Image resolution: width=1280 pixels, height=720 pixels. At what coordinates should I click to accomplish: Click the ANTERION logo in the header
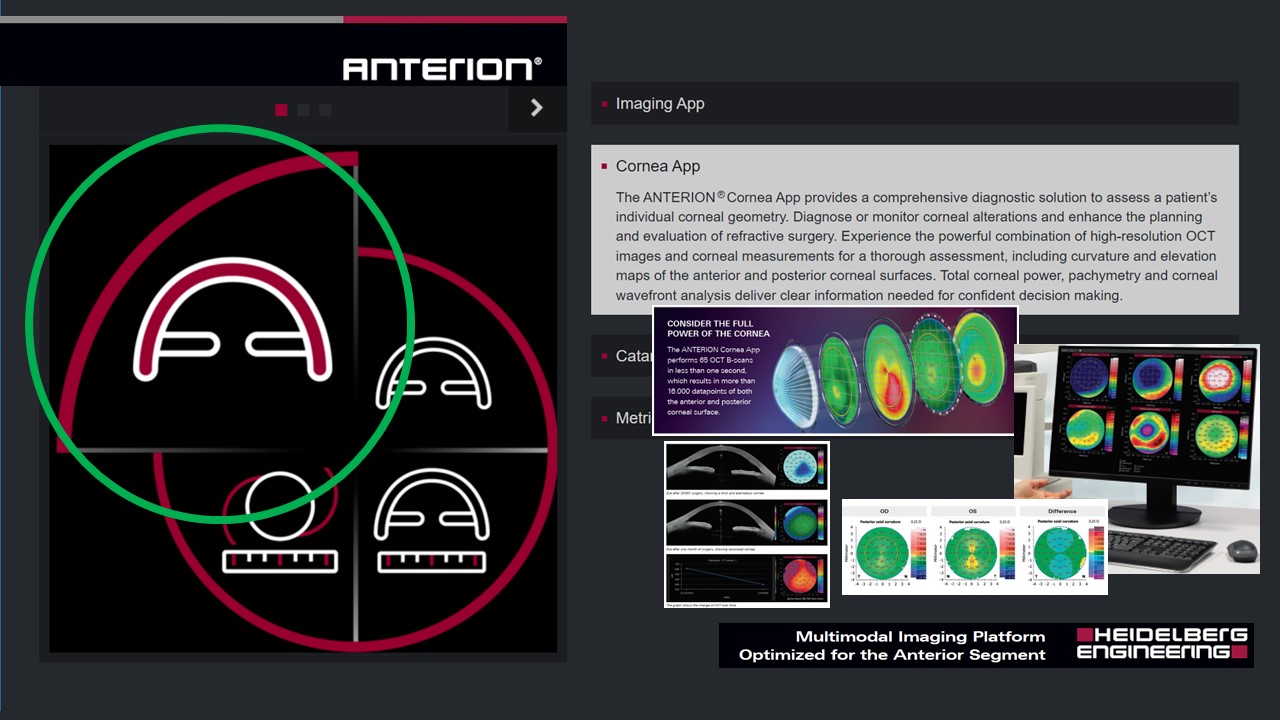442,68
